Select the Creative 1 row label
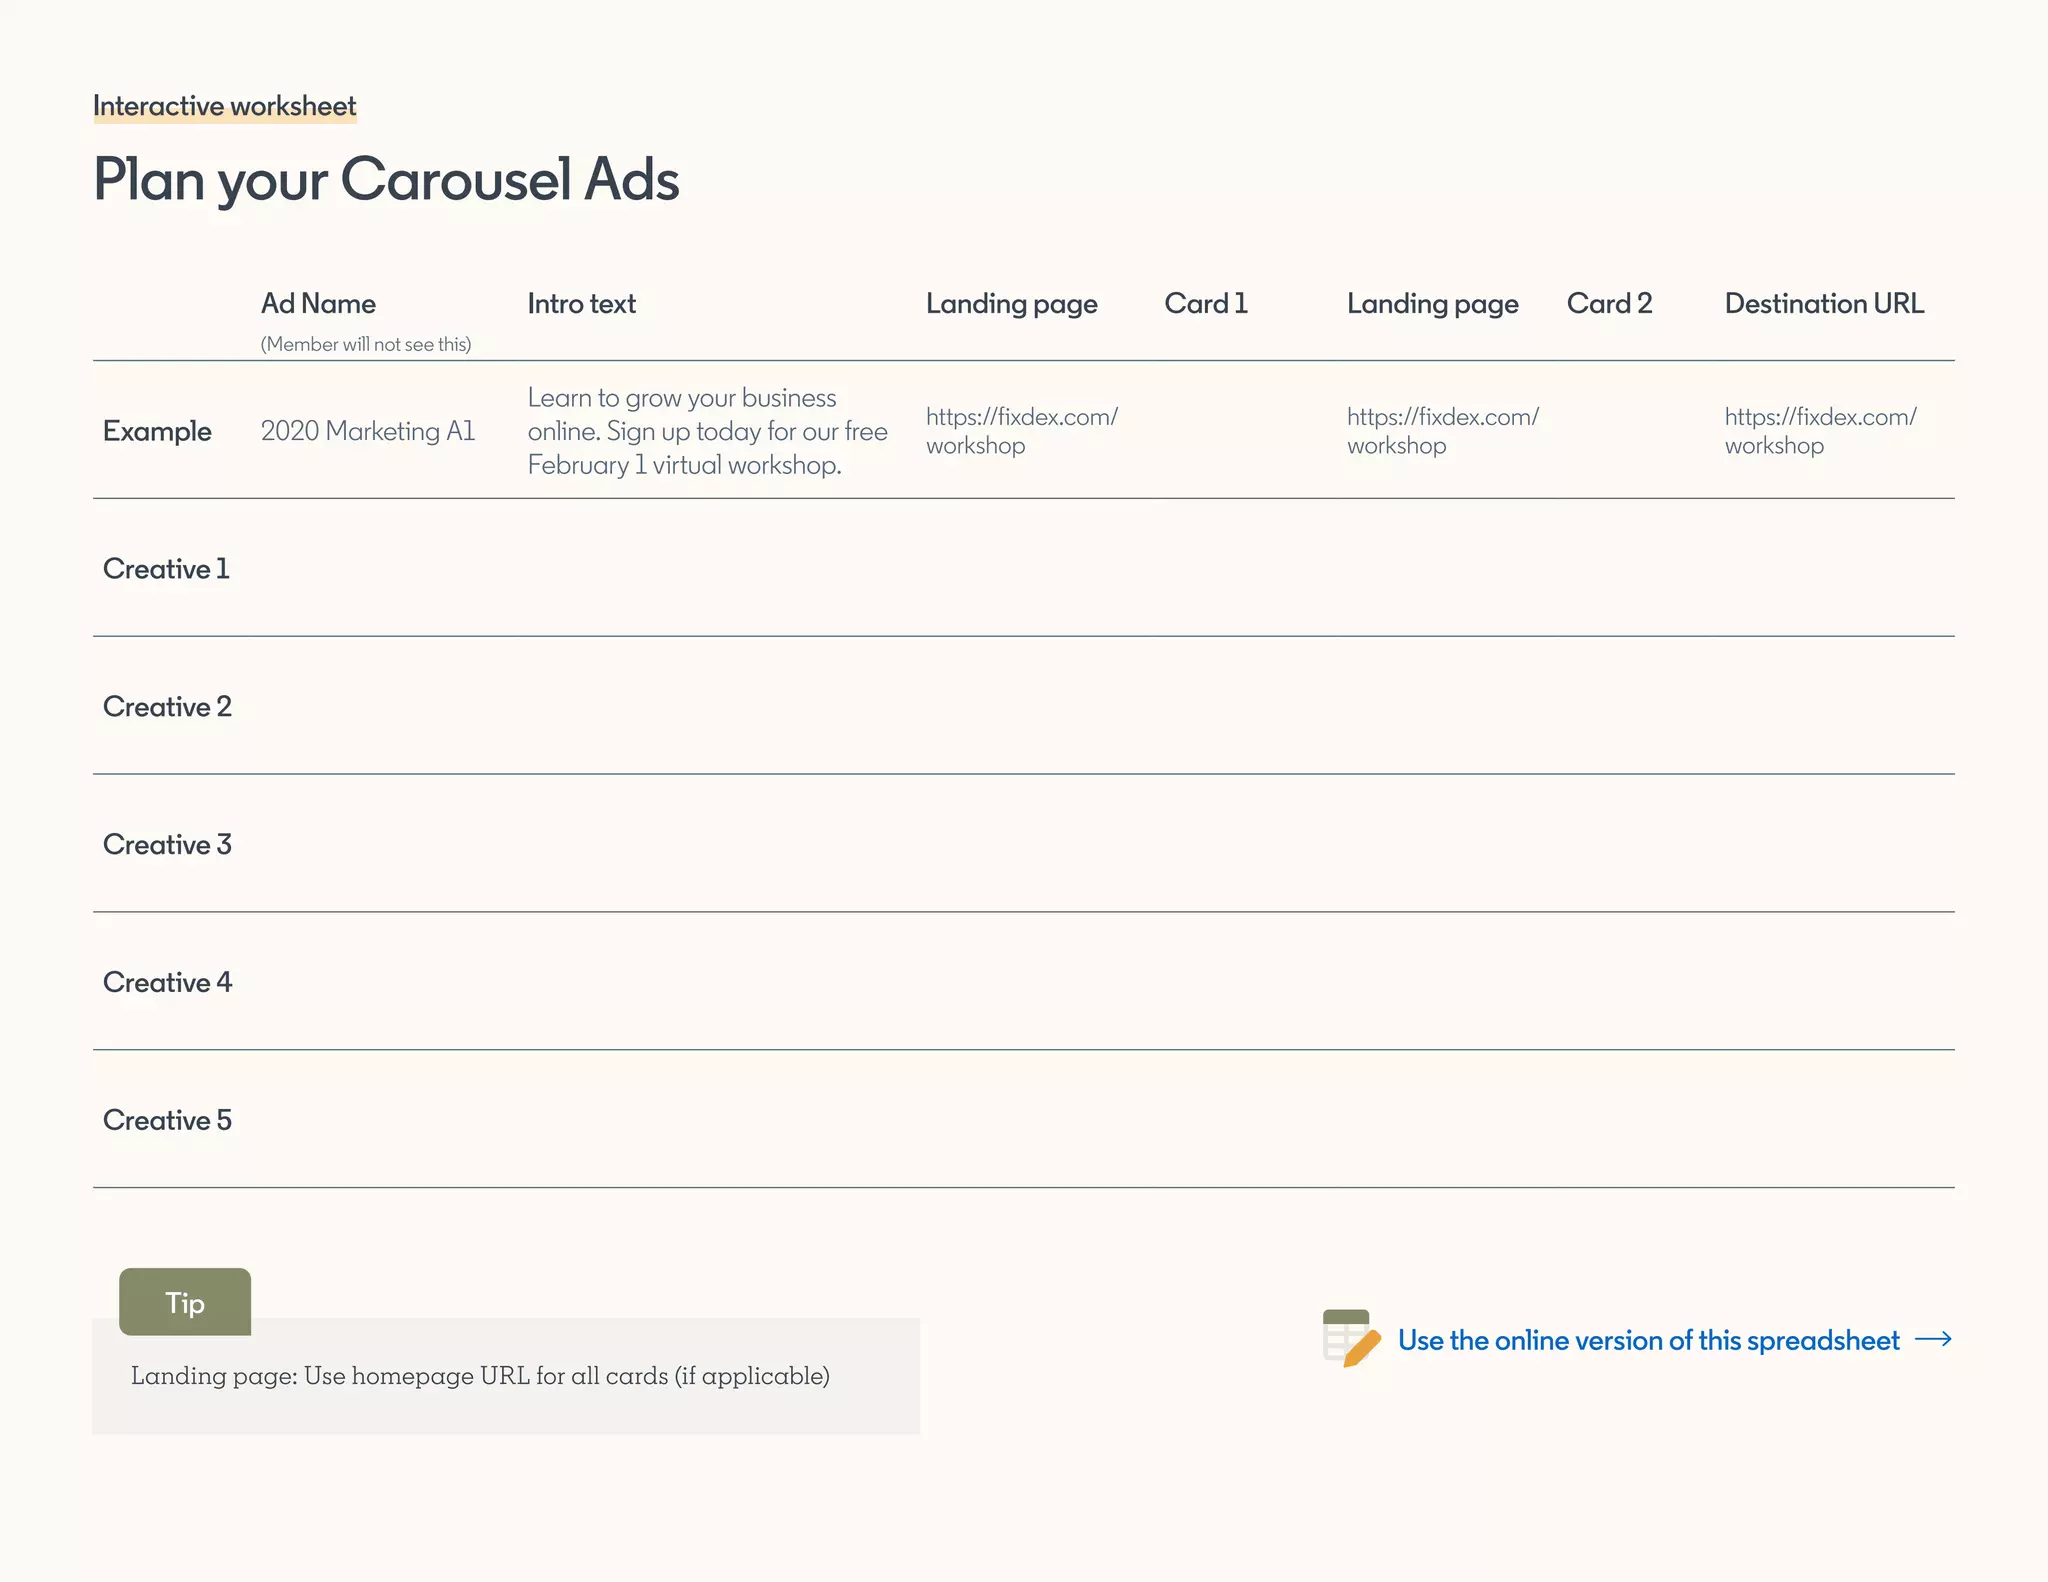Image resolution: width=2048 pixels, height=1582 pixels. point(166,569)
